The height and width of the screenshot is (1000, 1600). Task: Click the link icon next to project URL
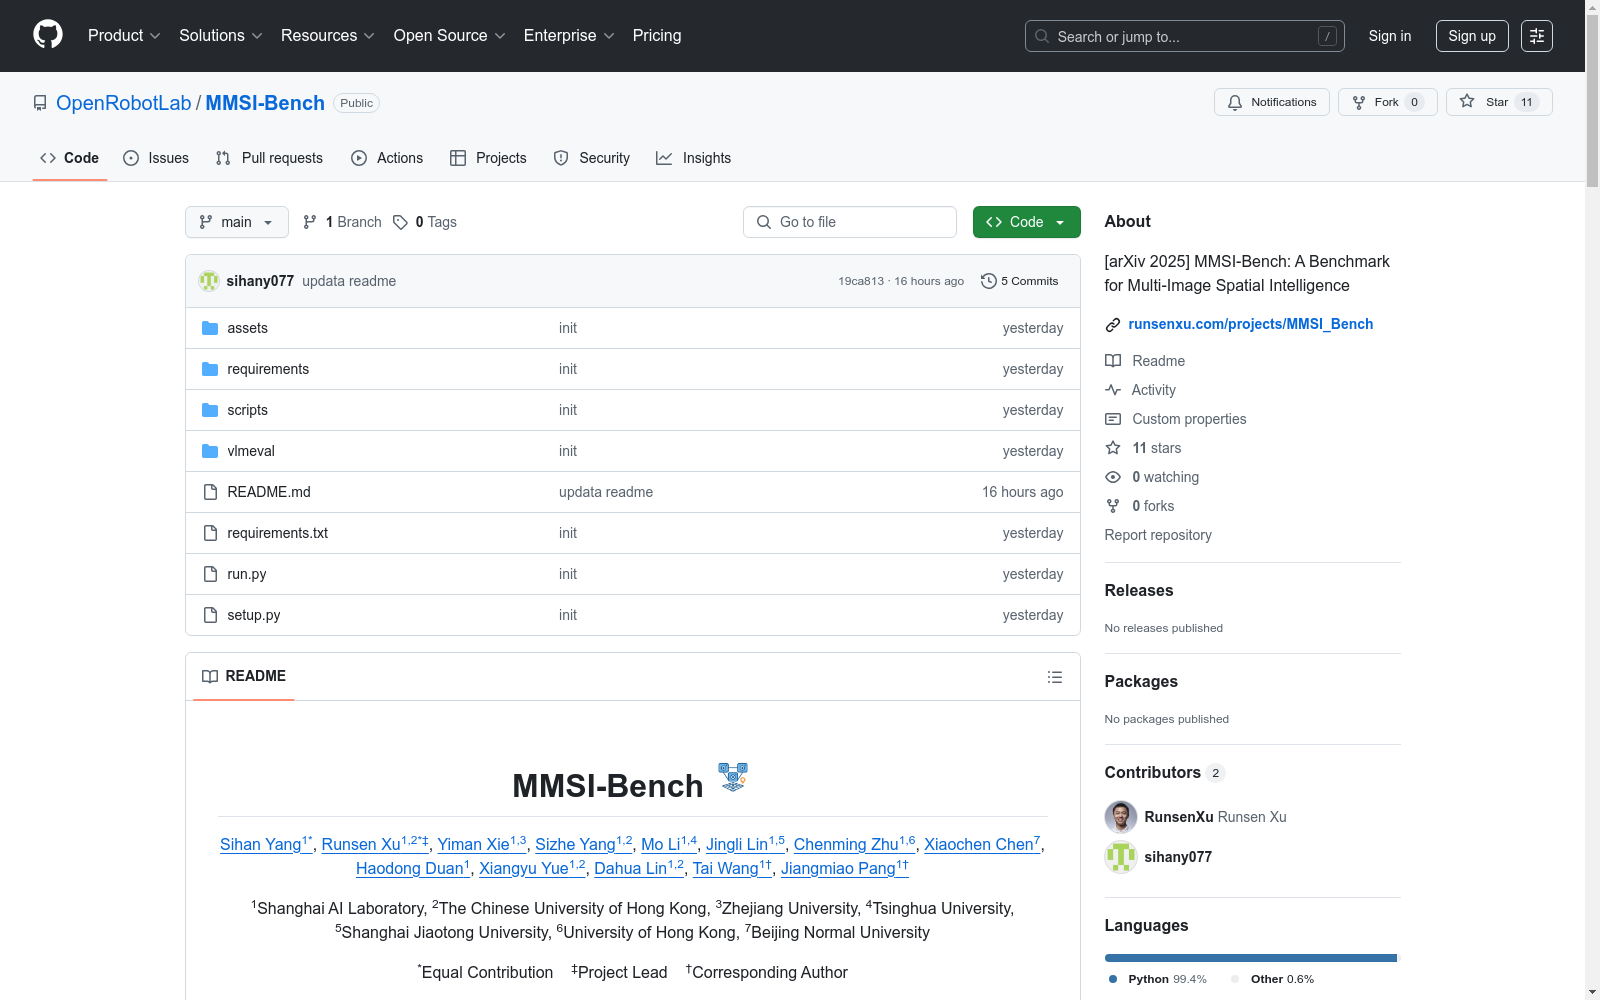click(1113, 325)
